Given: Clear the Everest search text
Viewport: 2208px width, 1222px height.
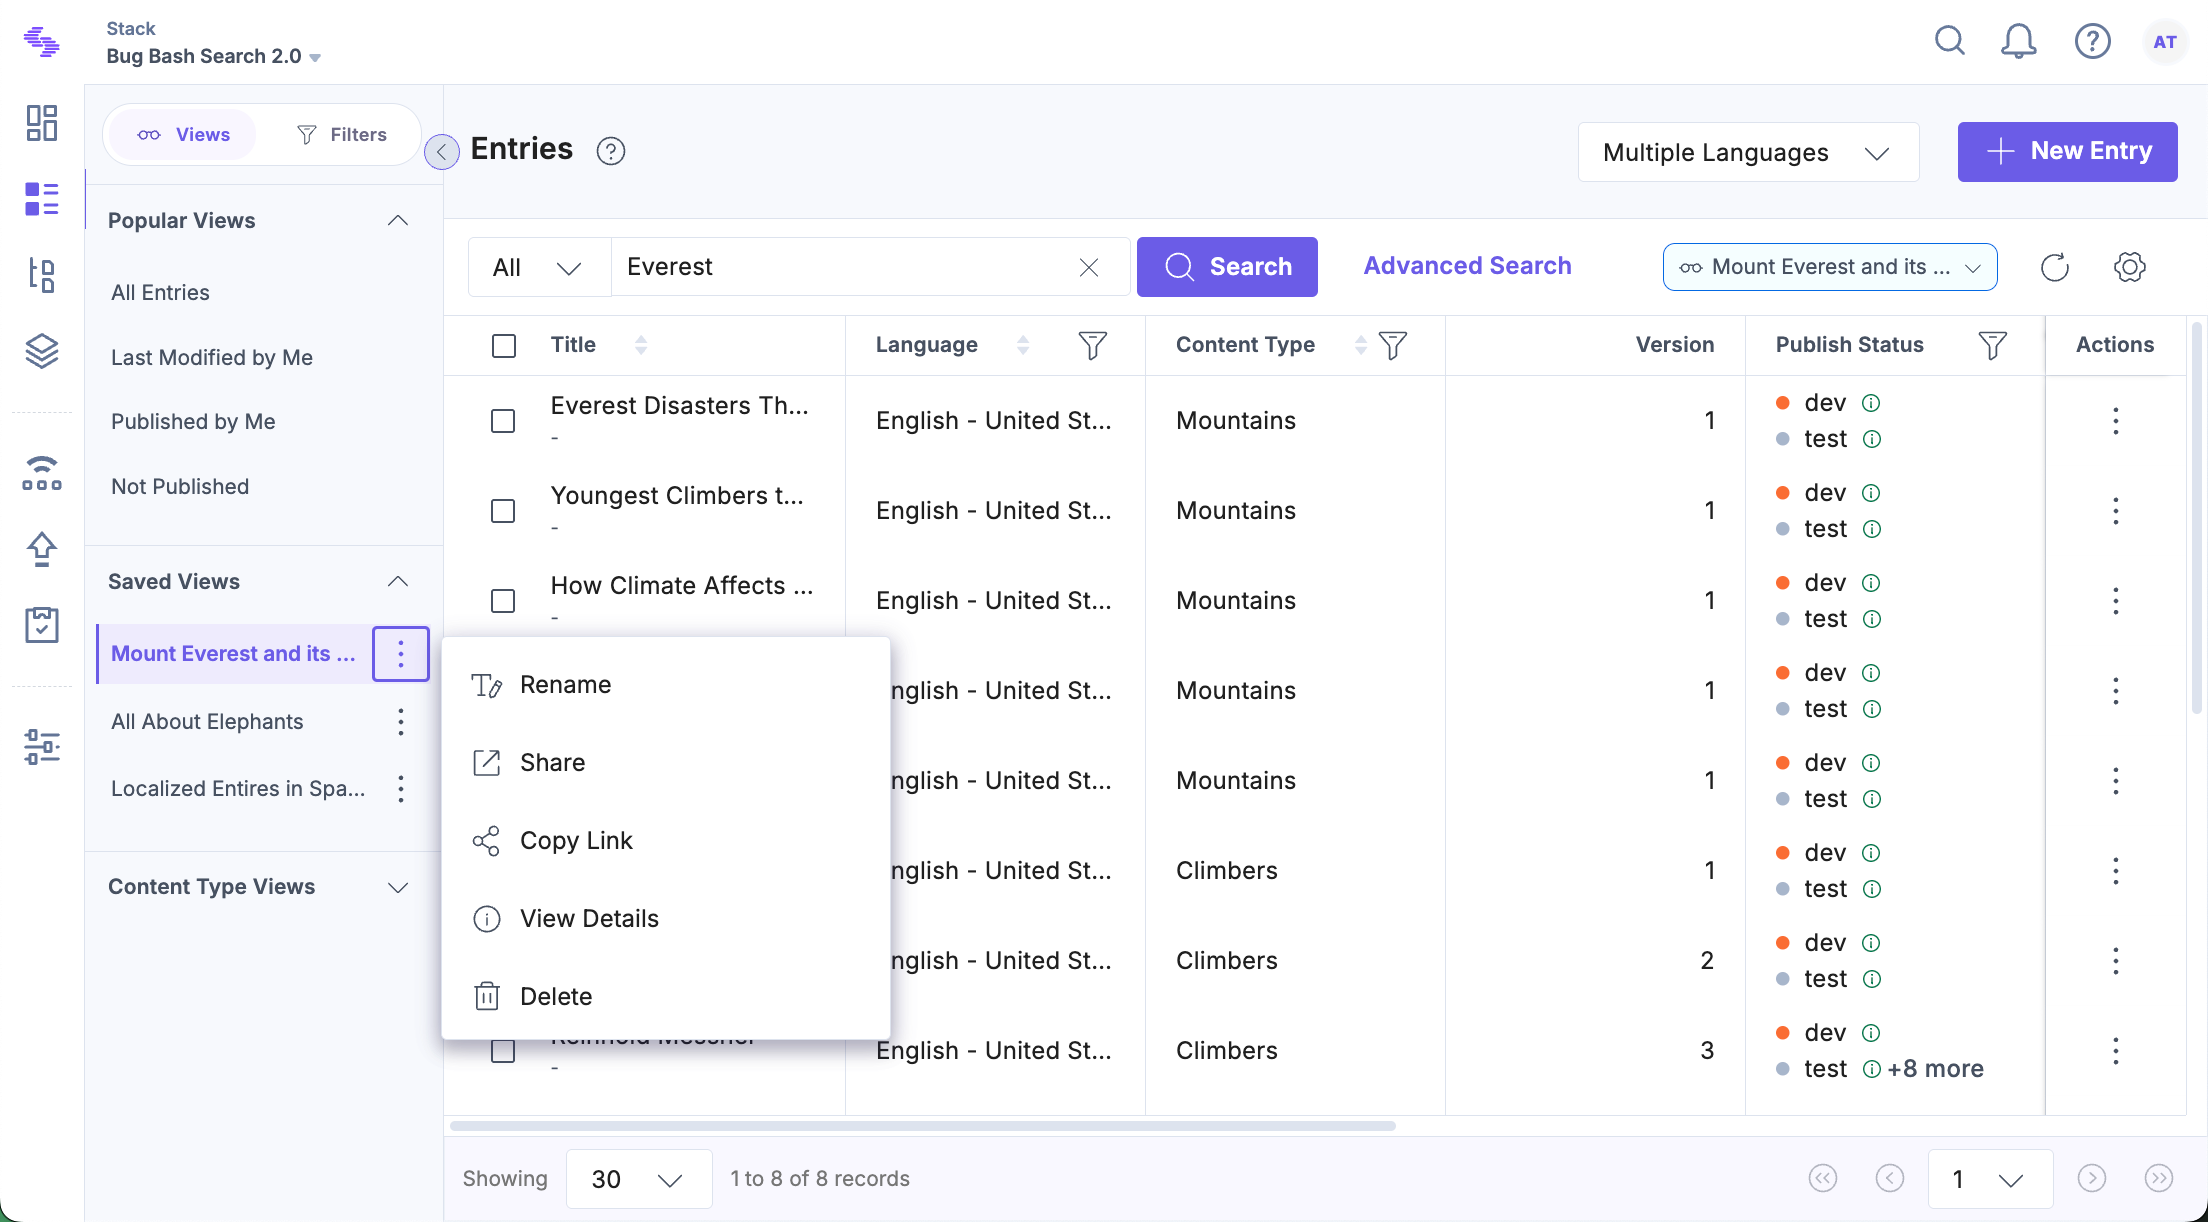Looking at the screenshot, I should pyautogui.click(x=1089, y=267).
